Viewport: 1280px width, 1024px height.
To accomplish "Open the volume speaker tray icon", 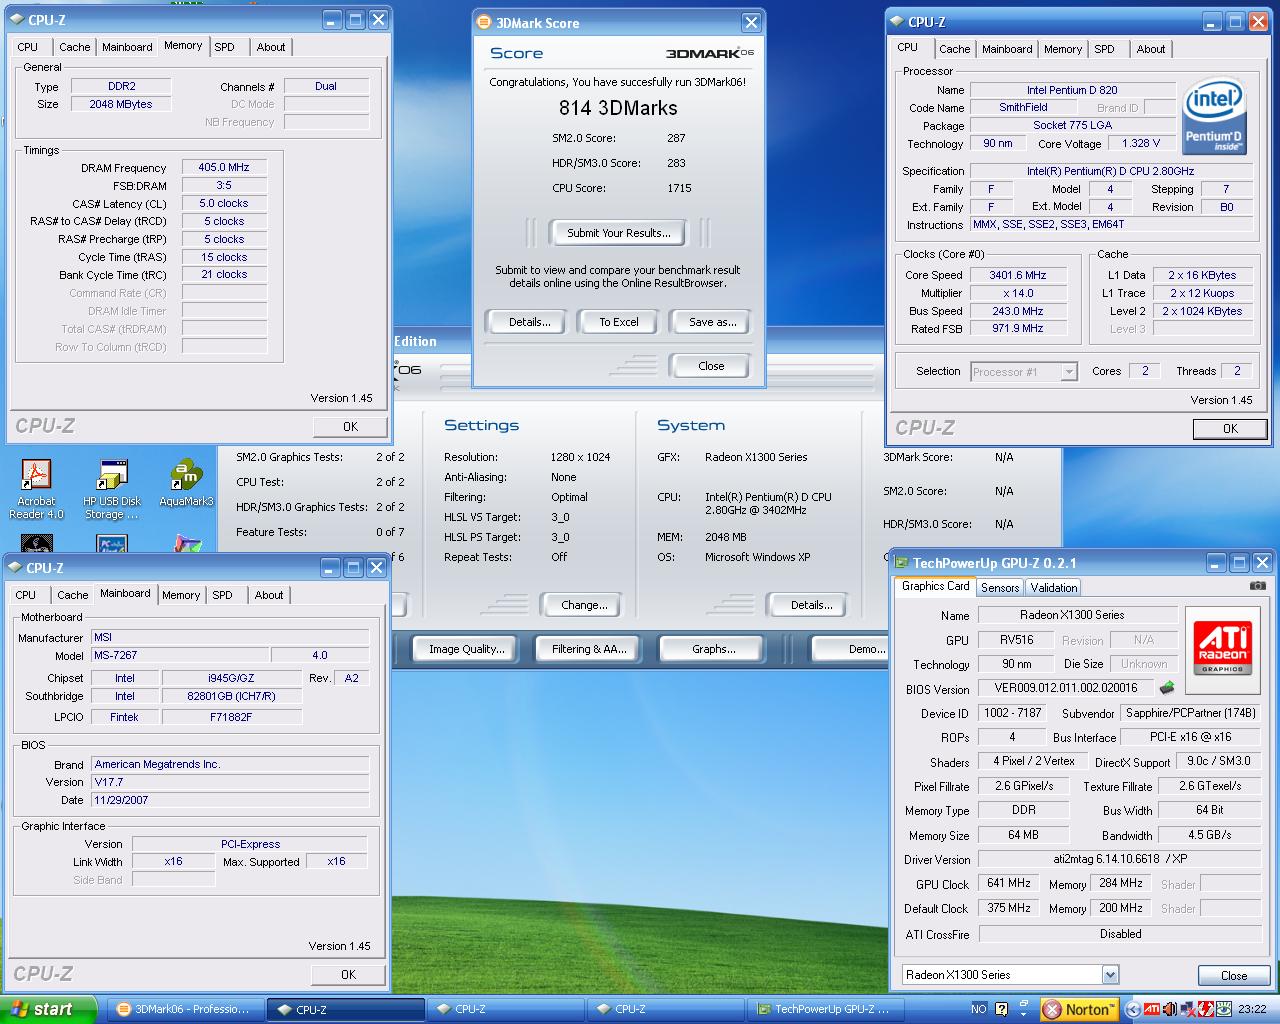I will click(x=1169, y=1009).
